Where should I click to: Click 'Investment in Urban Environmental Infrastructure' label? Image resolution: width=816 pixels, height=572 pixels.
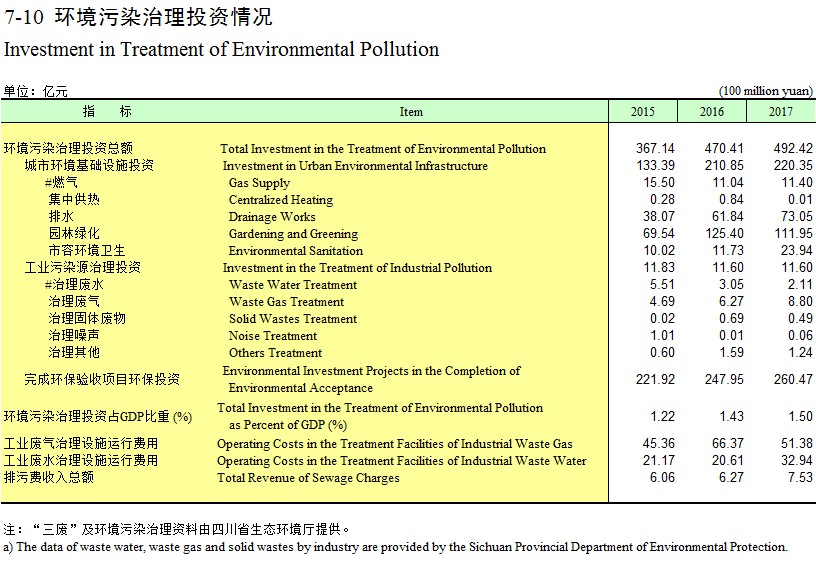coord(355,166)
